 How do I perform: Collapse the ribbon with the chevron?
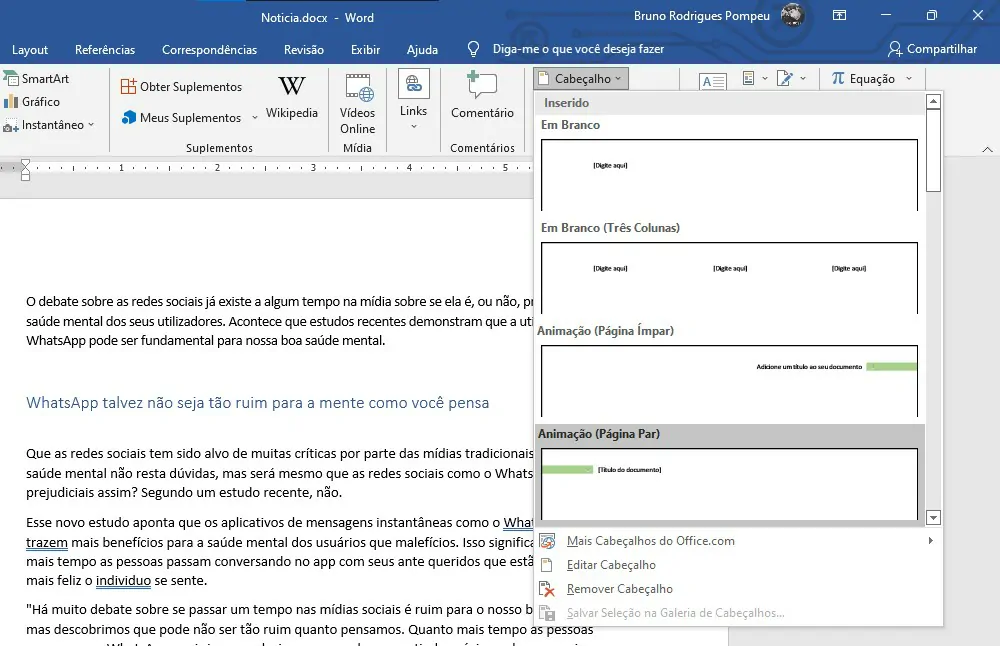tap(987, 149)
